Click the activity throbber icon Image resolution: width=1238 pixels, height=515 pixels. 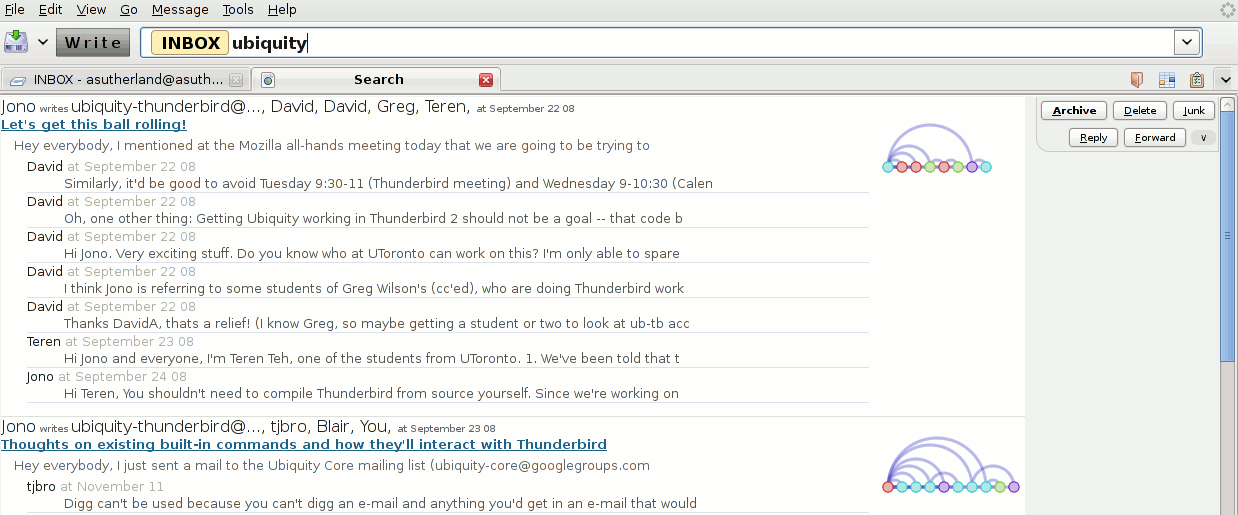1228,9
